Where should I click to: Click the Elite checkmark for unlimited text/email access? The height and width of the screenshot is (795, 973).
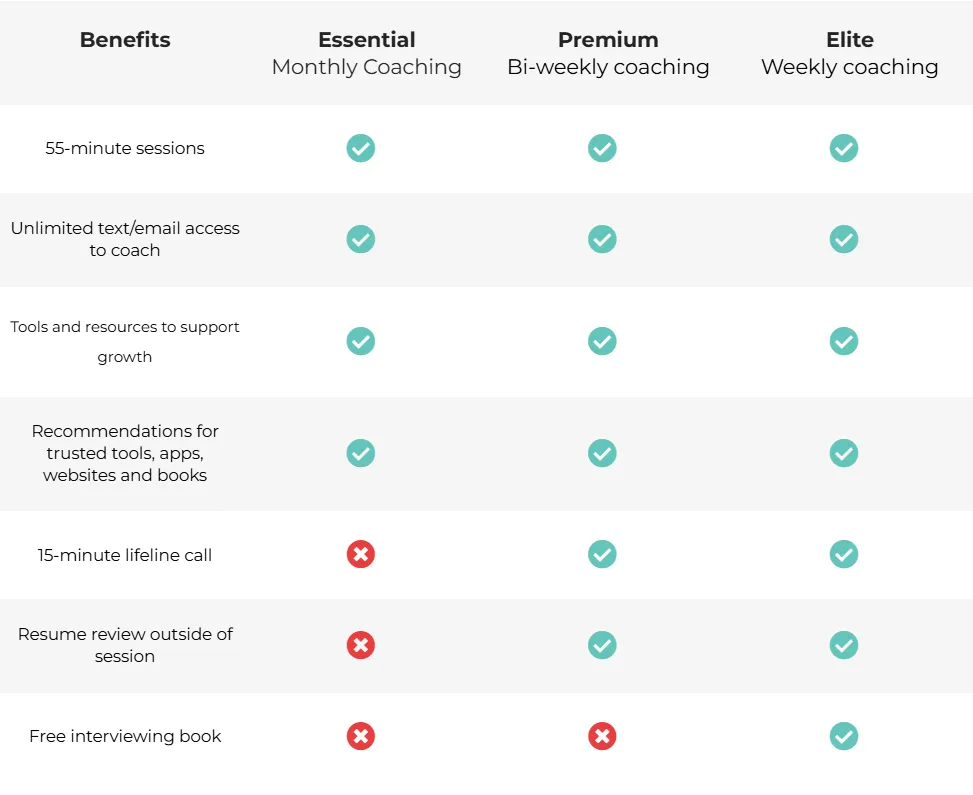pyautogui.click(x=844, y=240)
